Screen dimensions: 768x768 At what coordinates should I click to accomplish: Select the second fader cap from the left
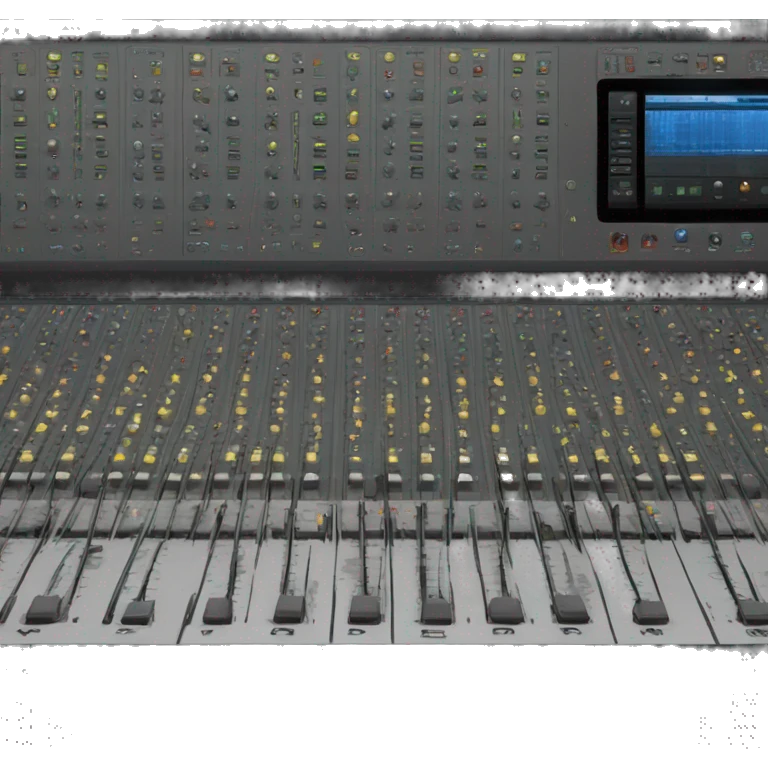coord(138,612)
